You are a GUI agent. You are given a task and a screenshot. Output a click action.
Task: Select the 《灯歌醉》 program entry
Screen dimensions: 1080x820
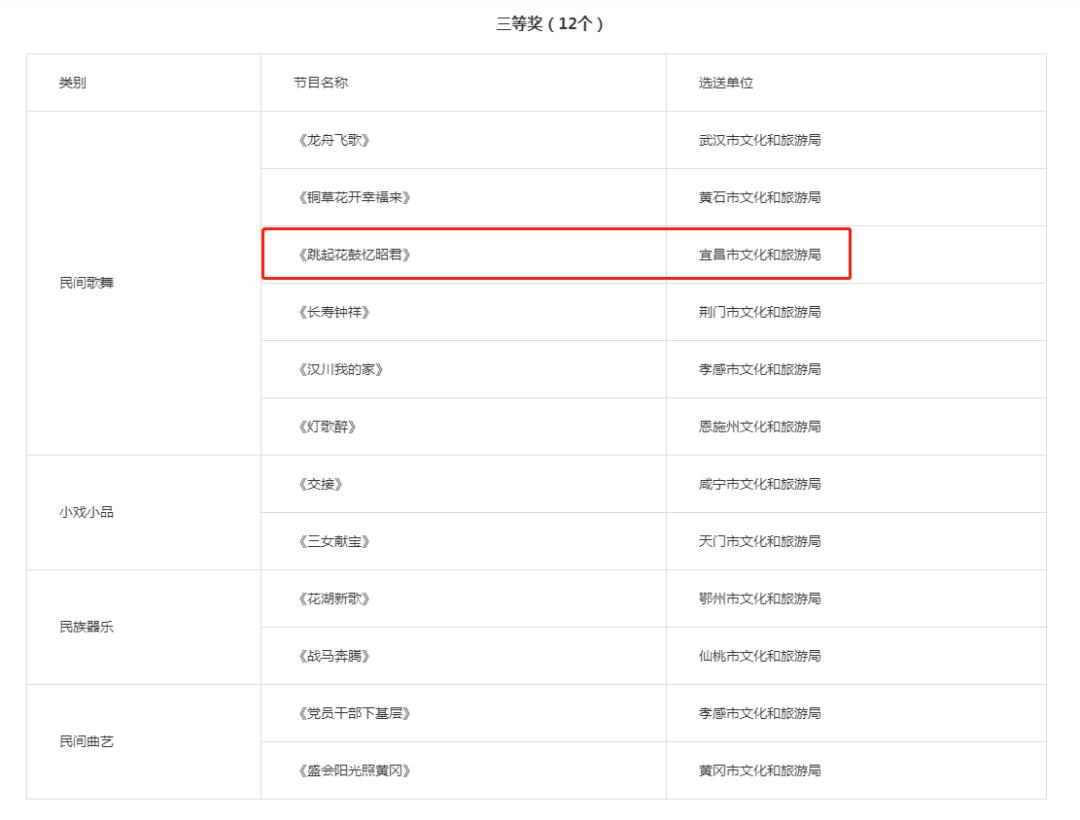[327, 427]
